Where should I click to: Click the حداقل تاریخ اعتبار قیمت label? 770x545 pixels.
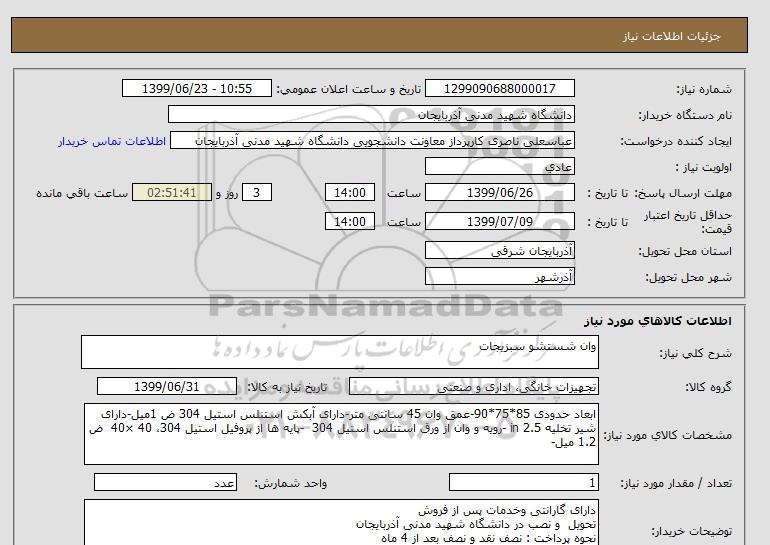coord(688,222)
